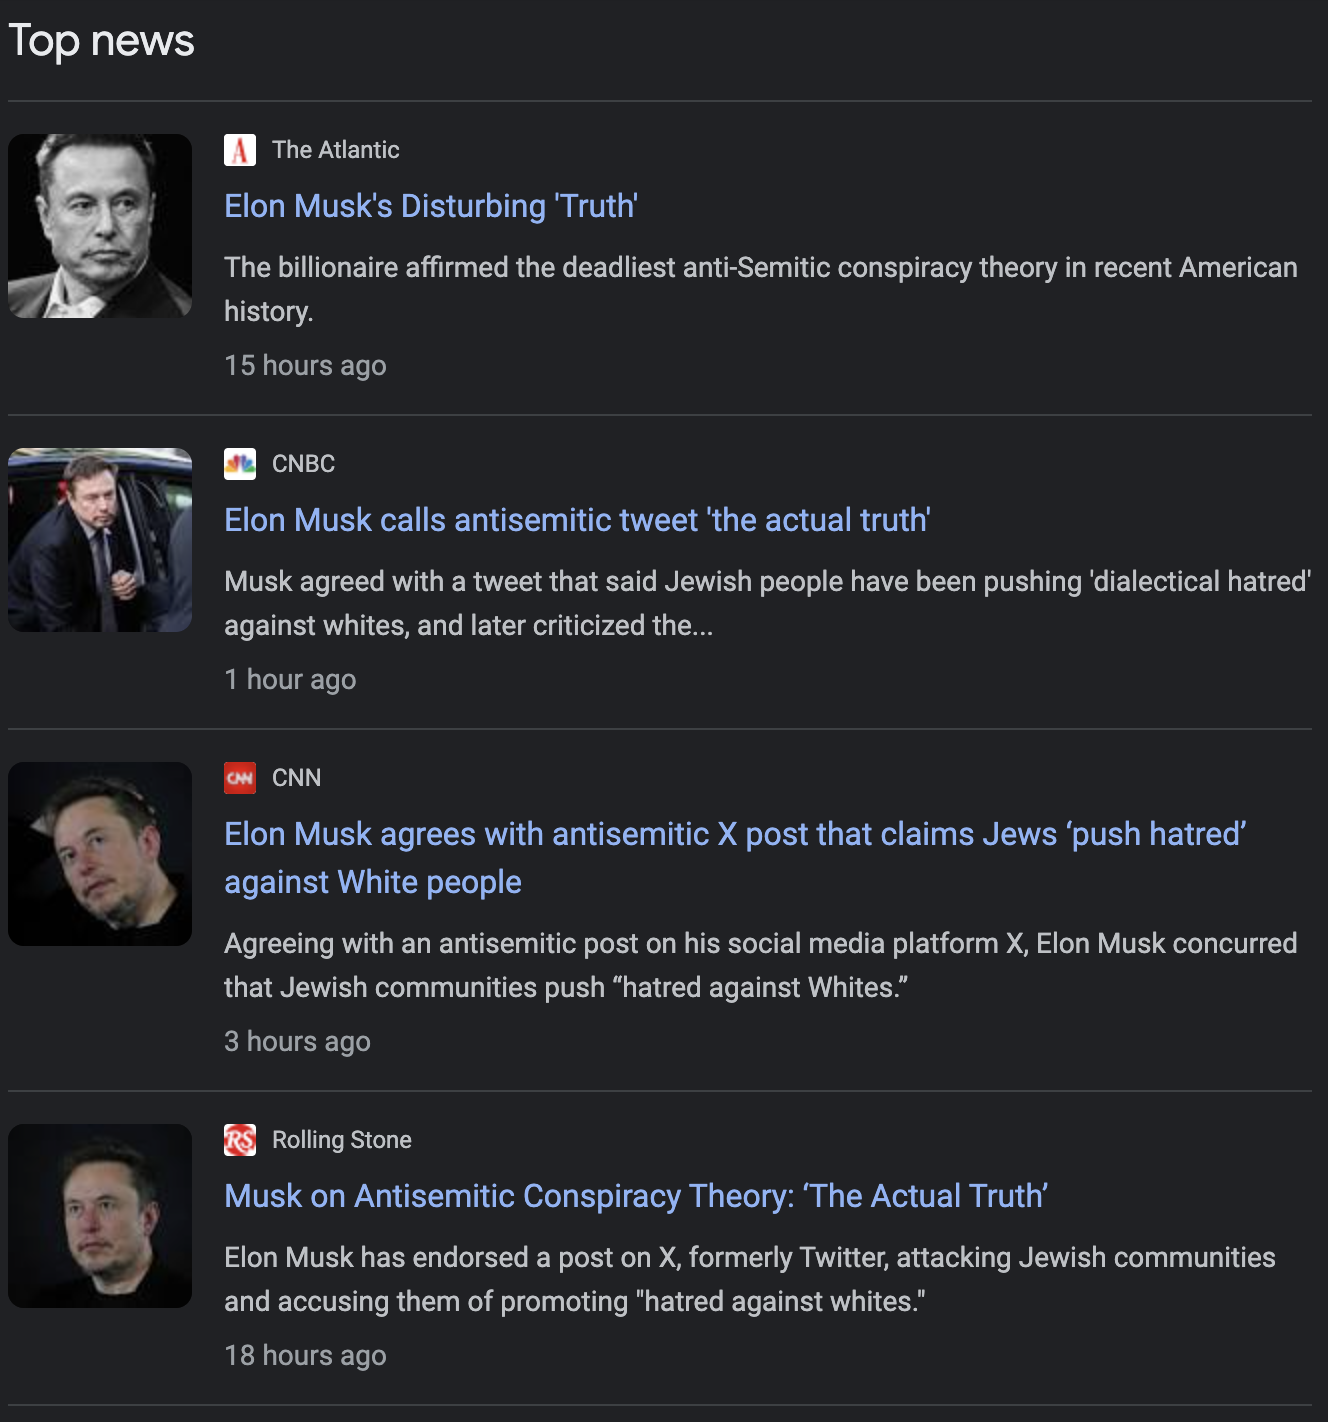
Task: Click the "15 hours ago" timestamp
Action: (x=305, y=366)
